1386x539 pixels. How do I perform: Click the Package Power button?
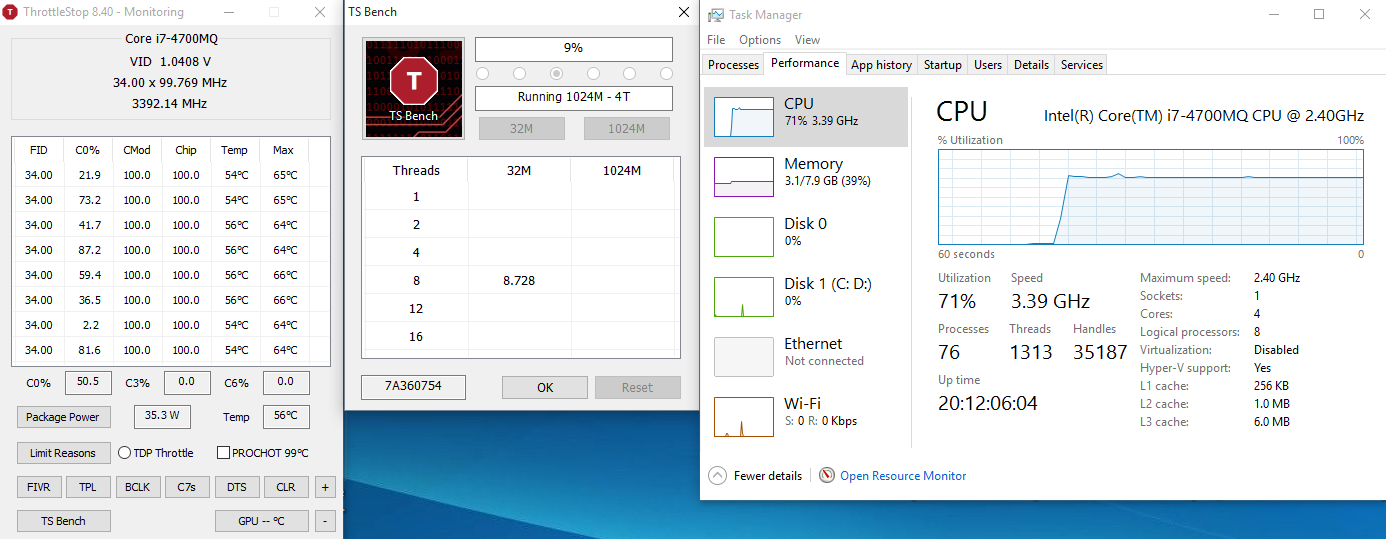(64, 417)
